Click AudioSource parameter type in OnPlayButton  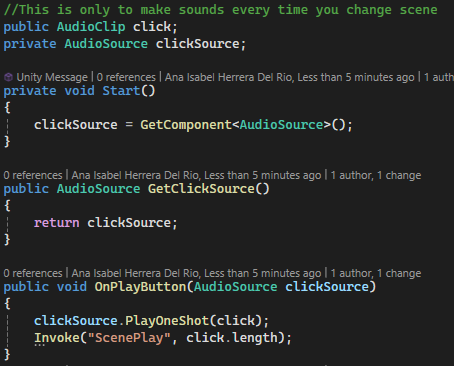235,287
